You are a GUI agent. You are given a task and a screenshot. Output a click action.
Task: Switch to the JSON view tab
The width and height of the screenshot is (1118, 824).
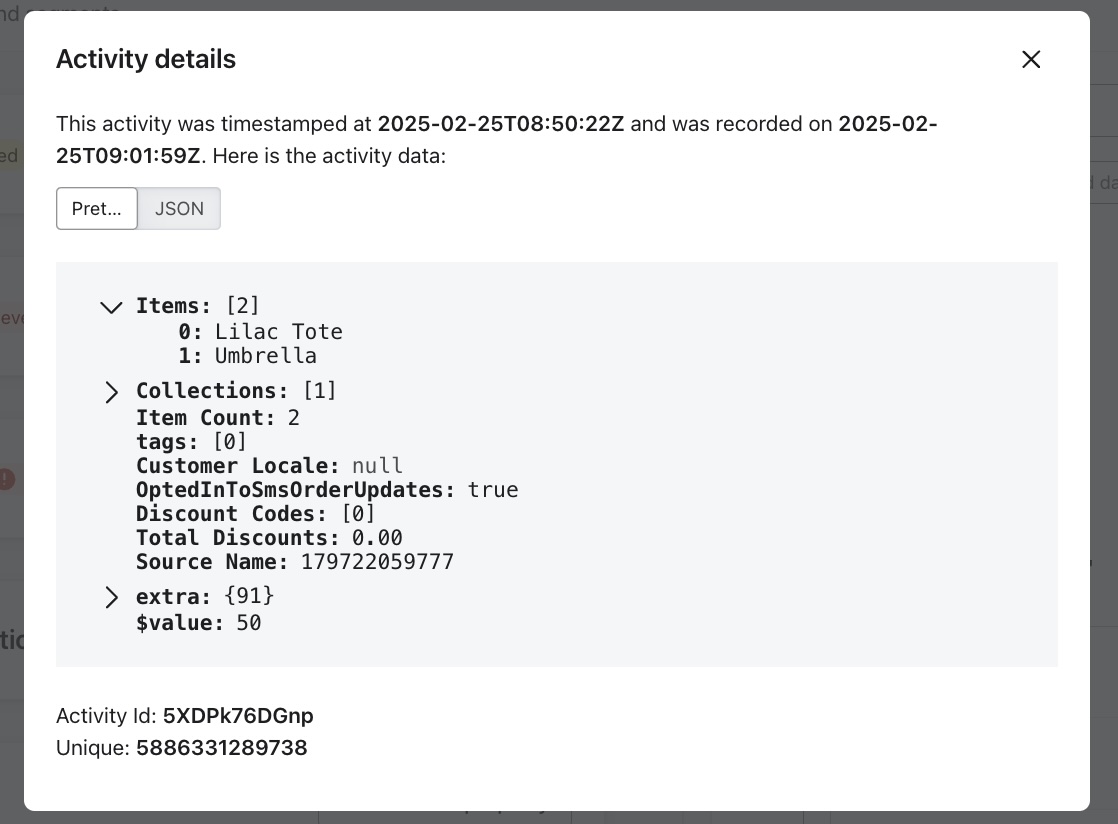click(179, 208)
